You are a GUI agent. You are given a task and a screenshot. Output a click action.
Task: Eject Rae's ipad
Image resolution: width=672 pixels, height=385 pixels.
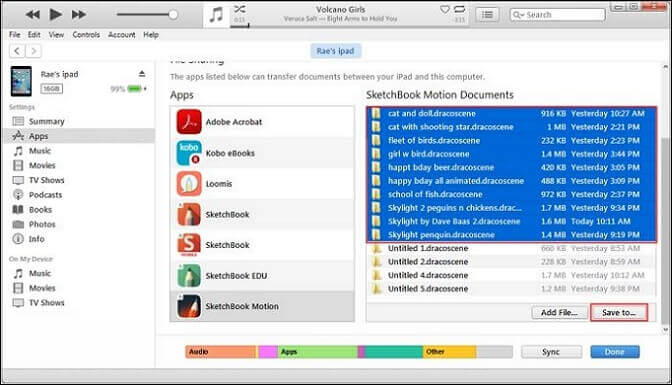[x=142, y=74]
